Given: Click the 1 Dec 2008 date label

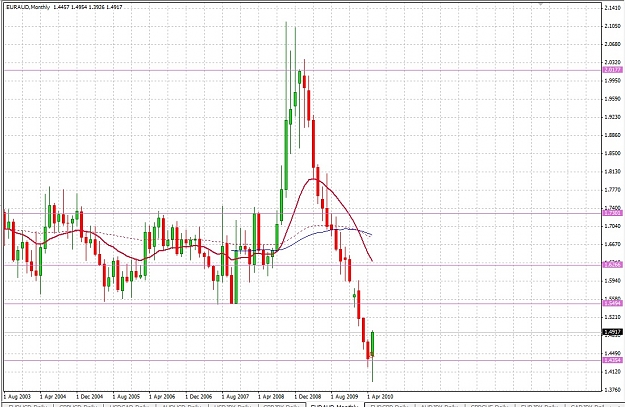Looking at the screenshot, I should click(308, 397).
